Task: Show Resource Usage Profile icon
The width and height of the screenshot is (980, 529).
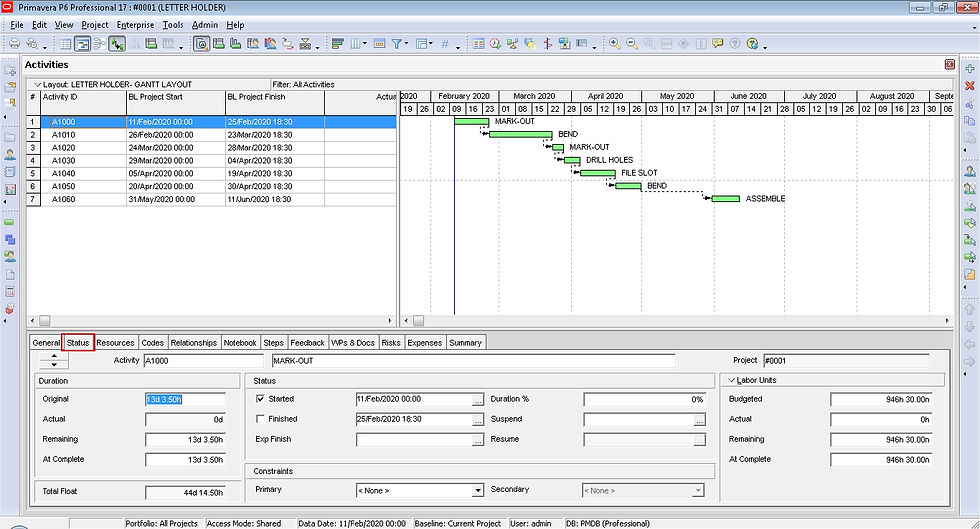Action: (x=270, y=44)
